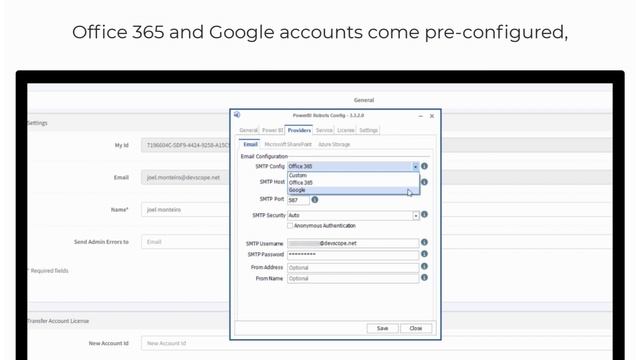Open the Service tab
The image size is (640, 360).
tap(324, 130)
